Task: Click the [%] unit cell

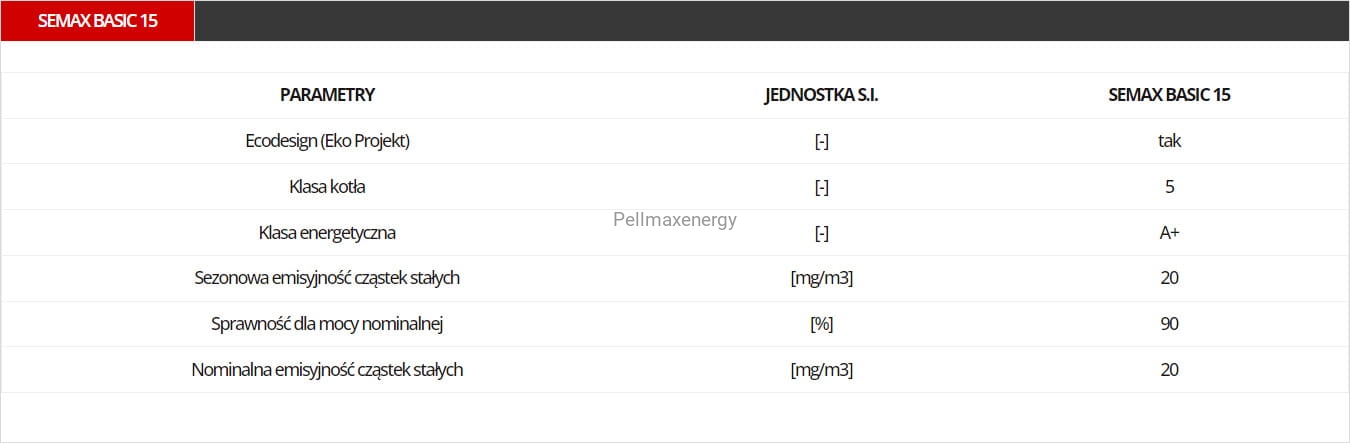Action: (821, 324)
